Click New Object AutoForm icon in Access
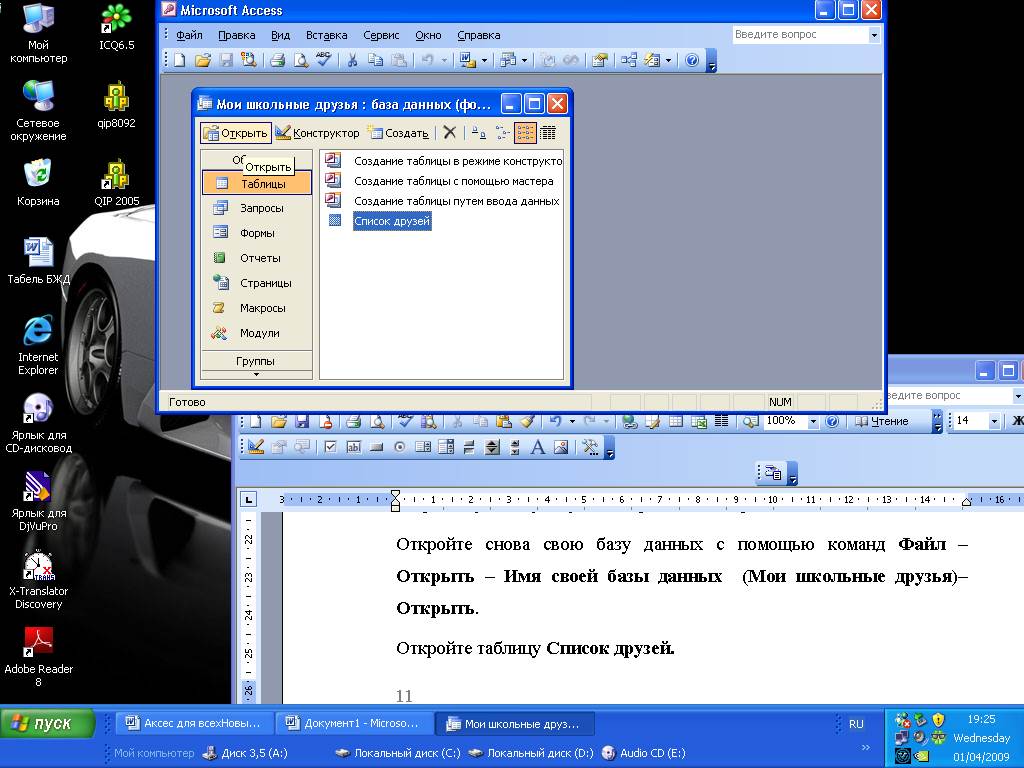This screenshot has height=768, width=1024. 652,61
